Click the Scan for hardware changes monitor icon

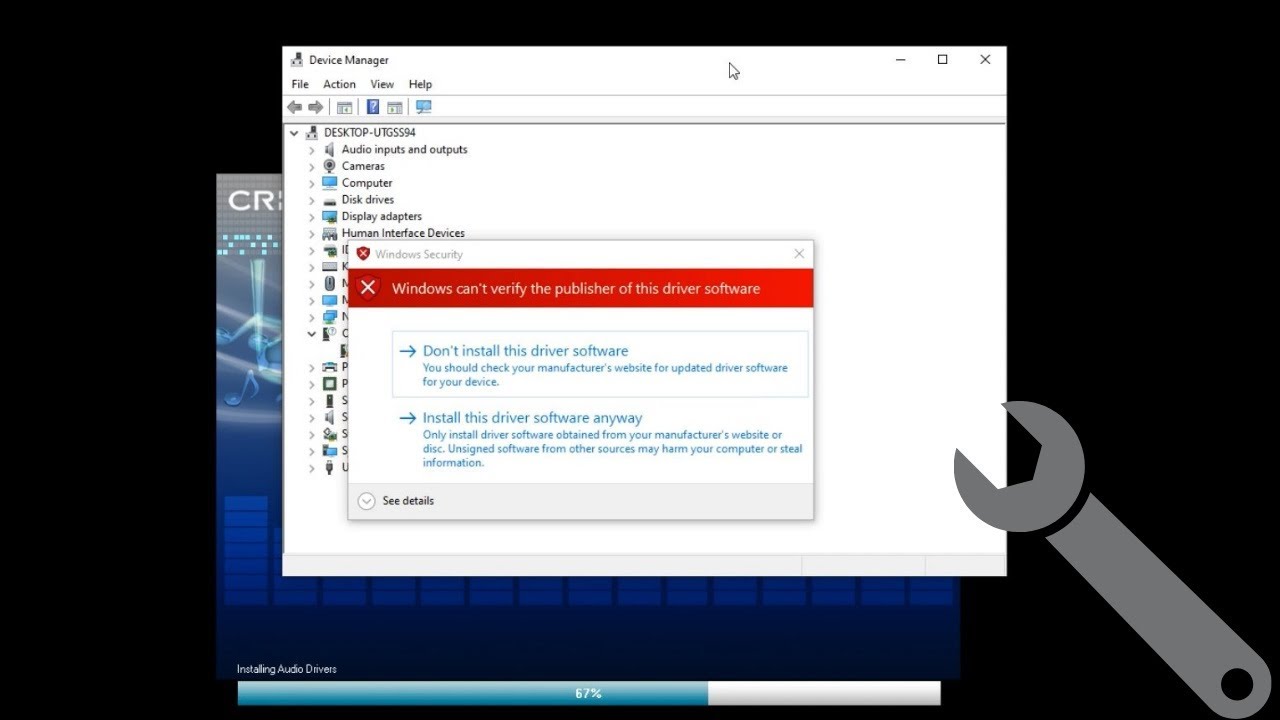pos(423,107)
